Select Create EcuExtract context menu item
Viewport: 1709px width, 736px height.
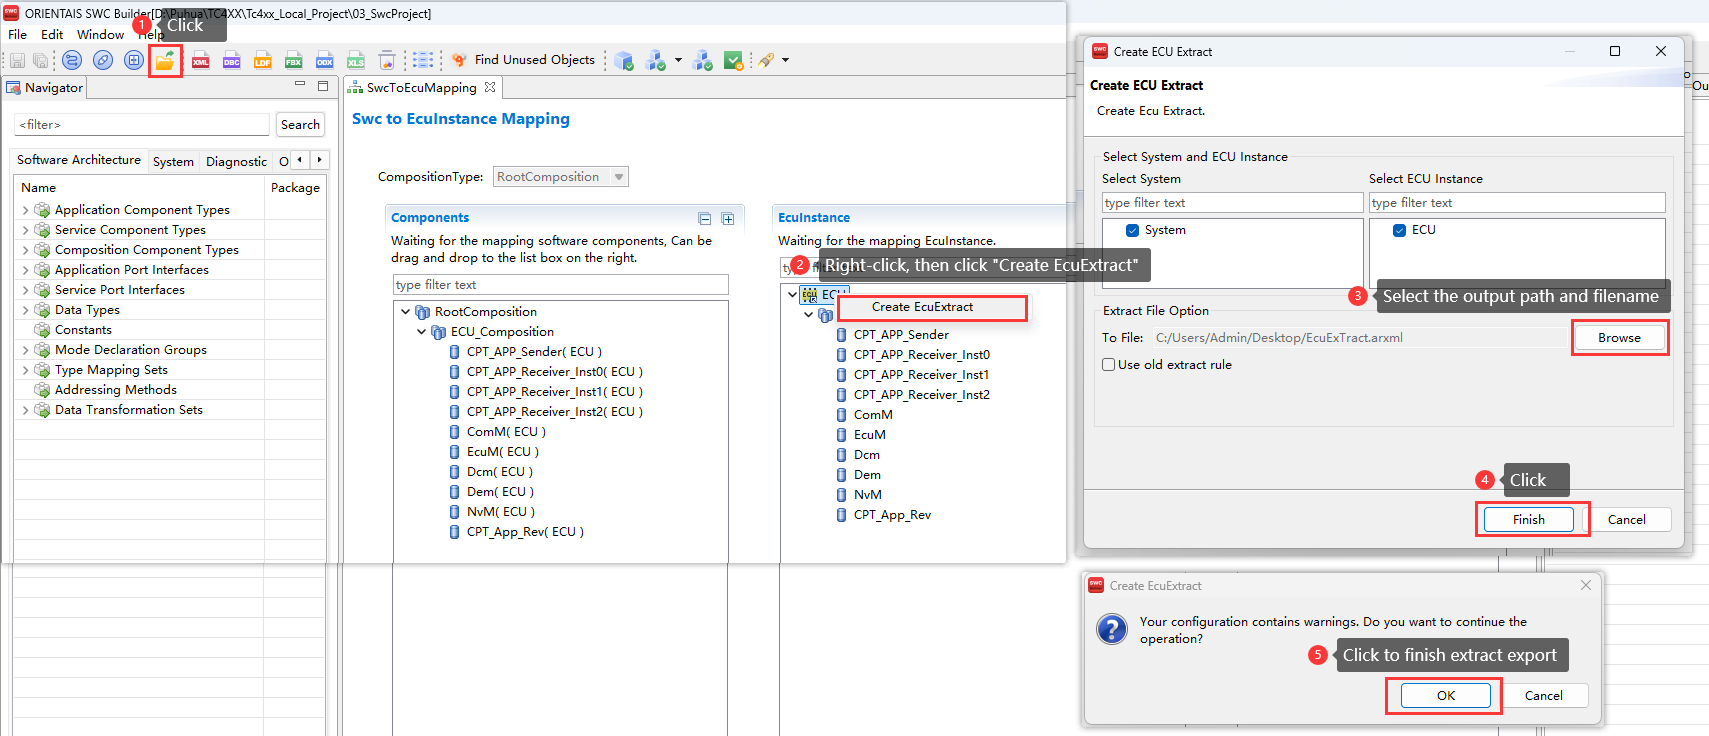[x=922, y=307]
